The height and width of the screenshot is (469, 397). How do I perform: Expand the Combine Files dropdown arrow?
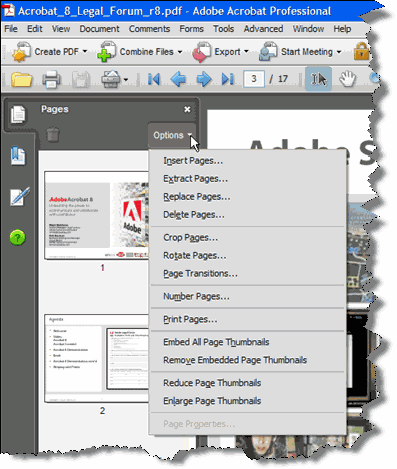tap(180, 52)
